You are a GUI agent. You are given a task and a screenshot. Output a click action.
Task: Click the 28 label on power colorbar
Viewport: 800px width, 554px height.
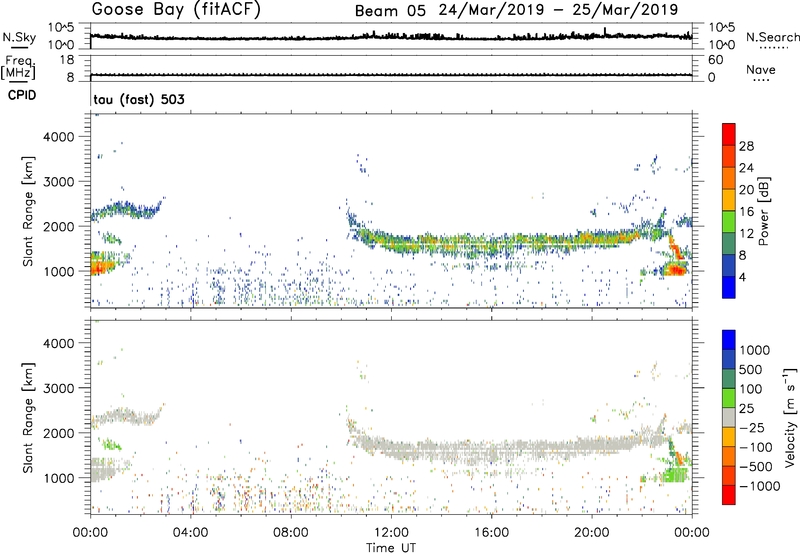pyautogui.click(x=746, y=146)
